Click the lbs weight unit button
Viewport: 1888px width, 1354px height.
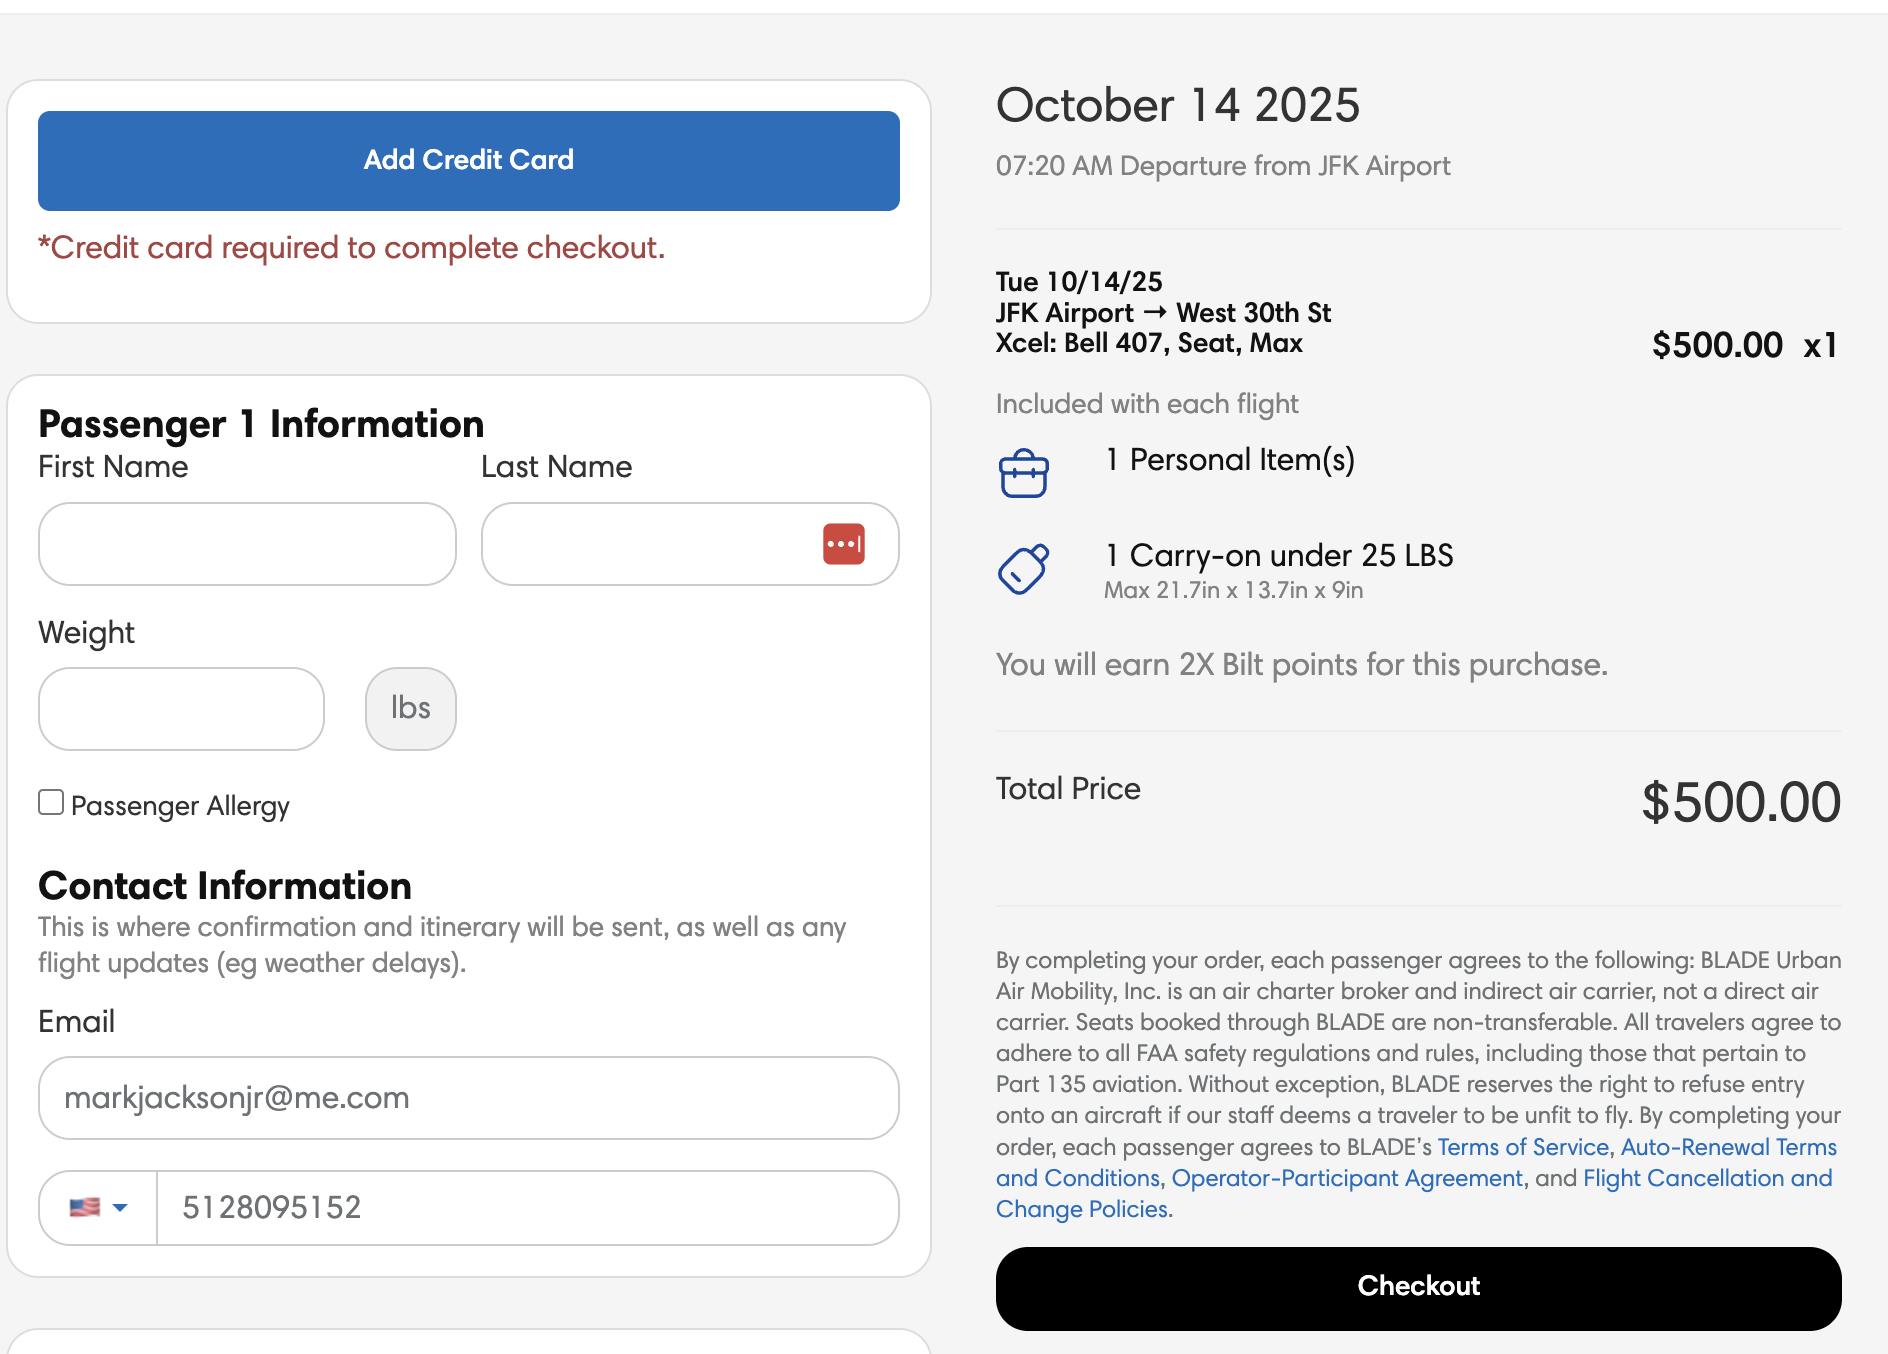pos(410,709)
